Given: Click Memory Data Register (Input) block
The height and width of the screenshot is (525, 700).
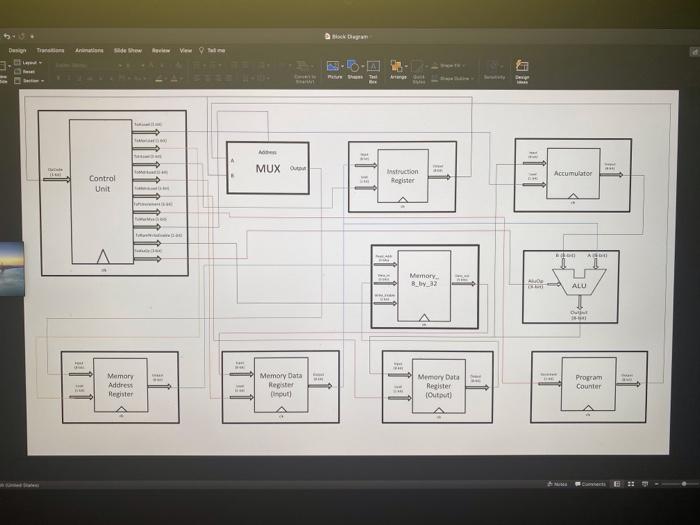Looking at the screenshot, I should [281, 385].
